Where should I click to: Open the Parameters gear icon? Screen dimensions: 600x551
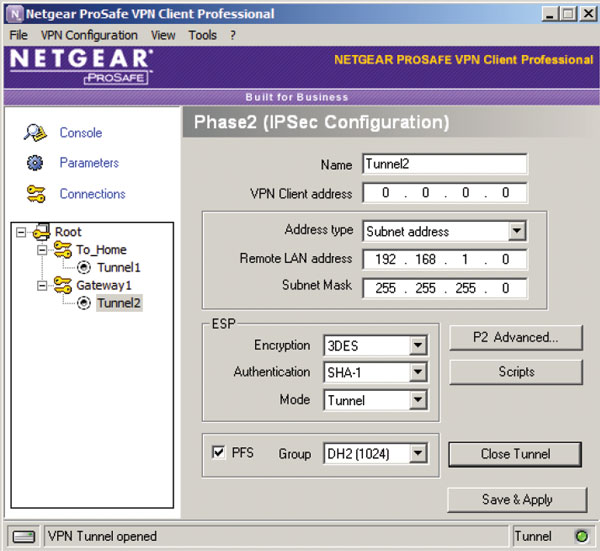(x=35, y=163)
